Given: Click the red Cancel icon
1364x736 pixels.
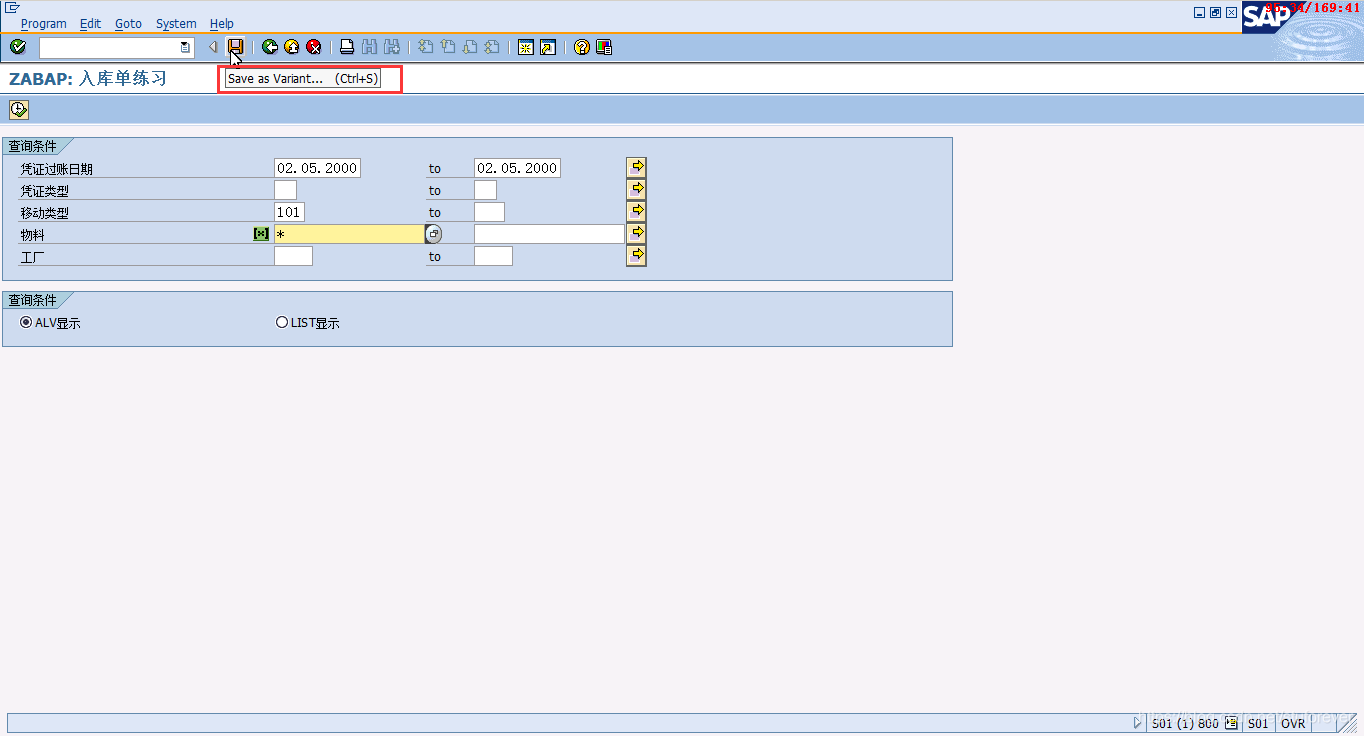Looking at the screenshot, I should coord(314,47).
